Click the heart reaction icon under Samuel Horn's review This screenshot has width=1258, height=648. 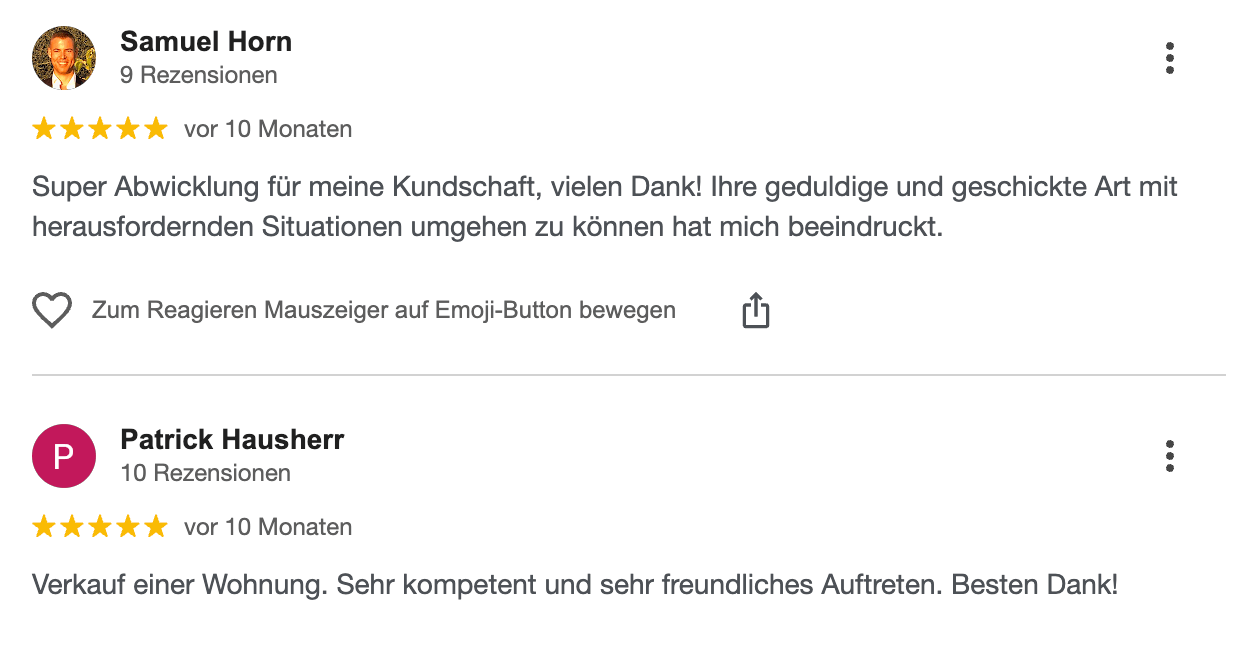(x=52, y=311)
